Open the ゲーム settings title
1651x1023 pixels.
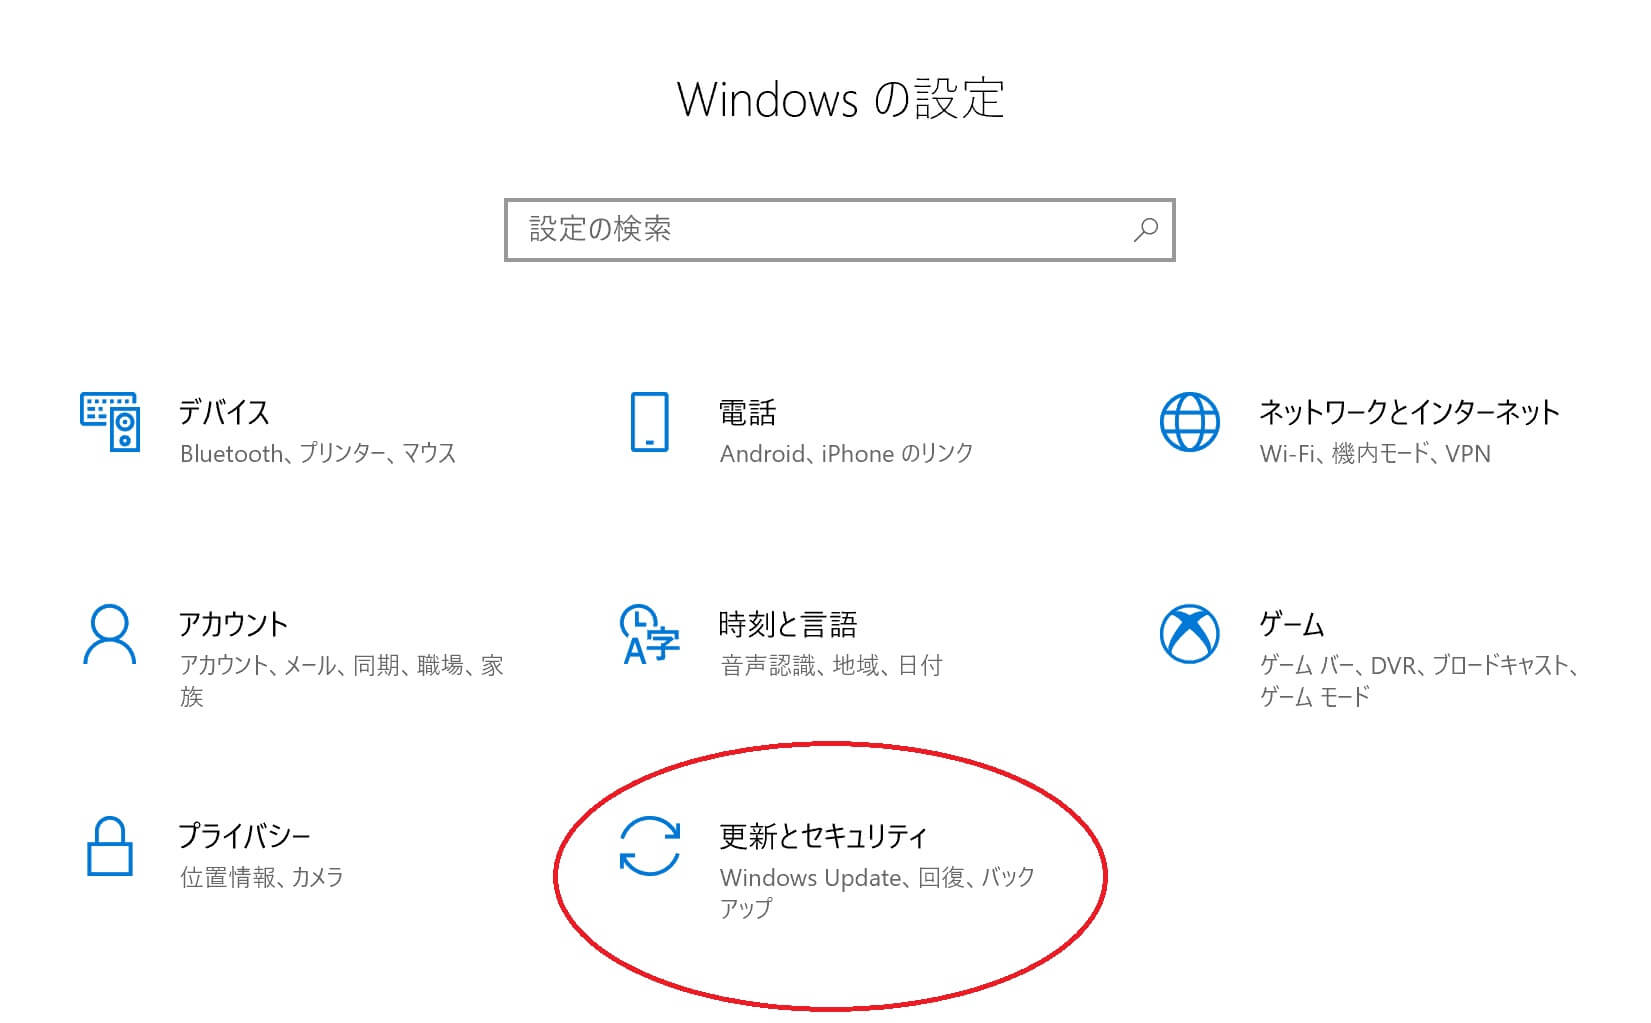tap(1291, 624)
